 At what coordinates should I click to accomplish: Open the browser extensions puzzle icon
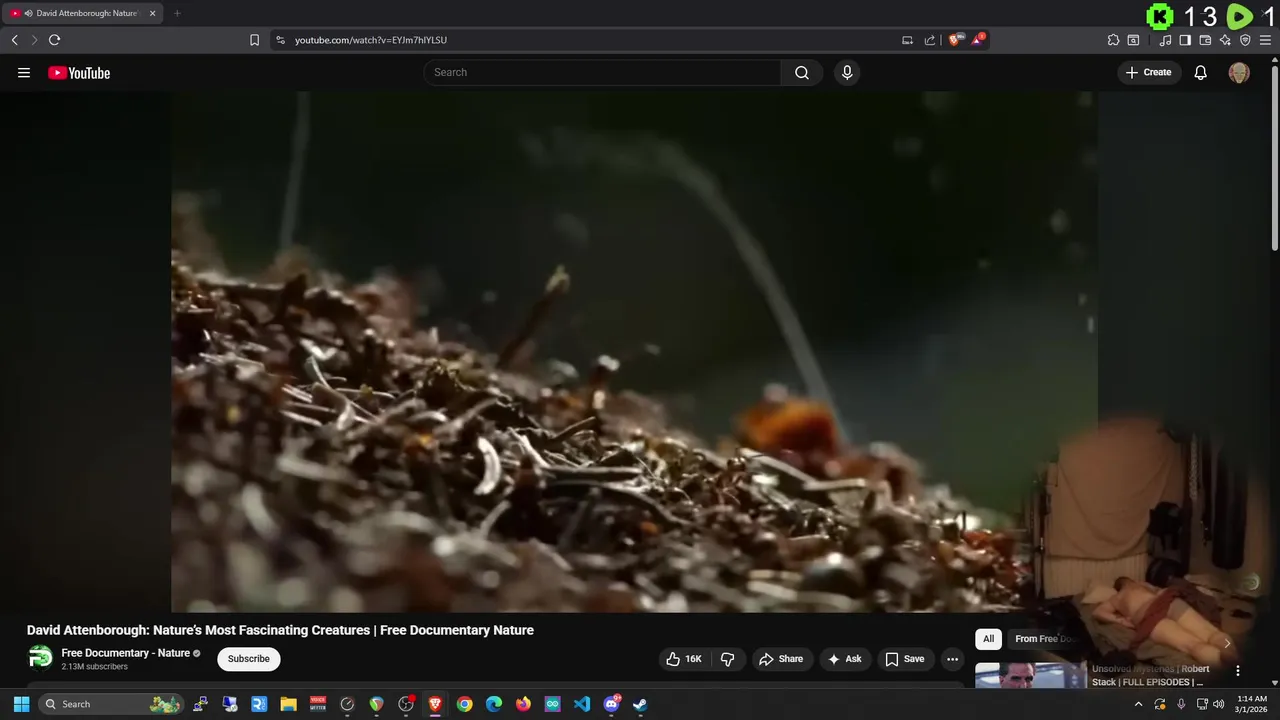click(1113, 40)
